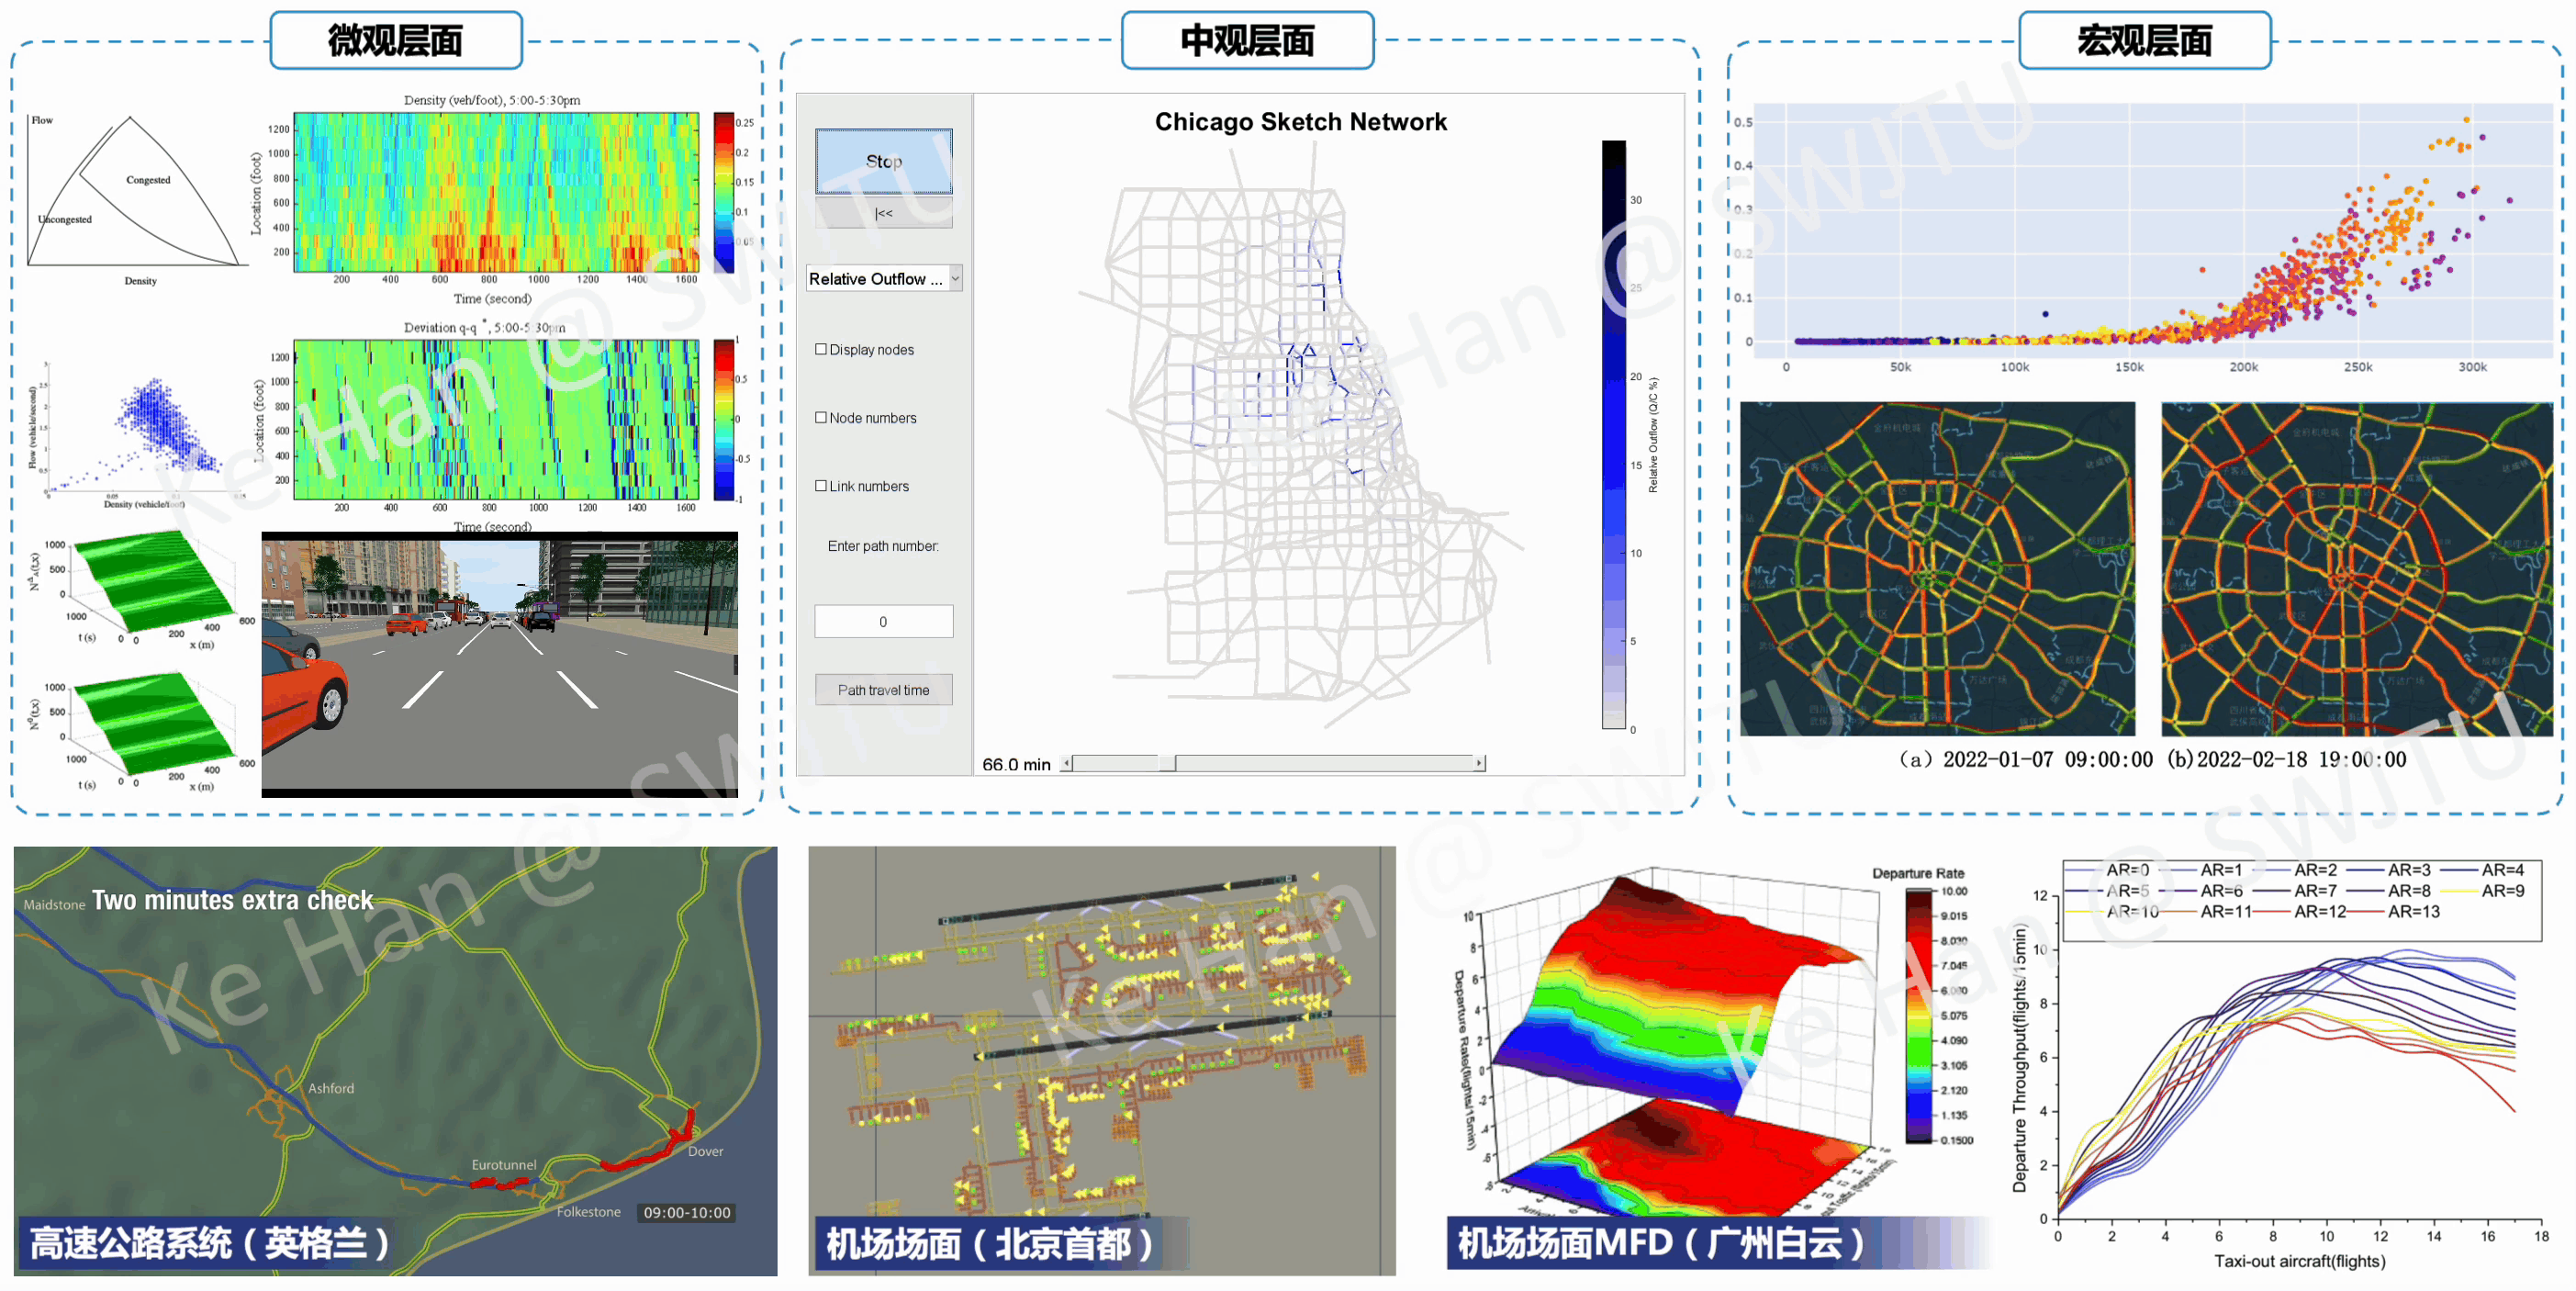Expand the Relative Outflow combo box arrow
The image size is (2576, 1291).
click(956, 279)
